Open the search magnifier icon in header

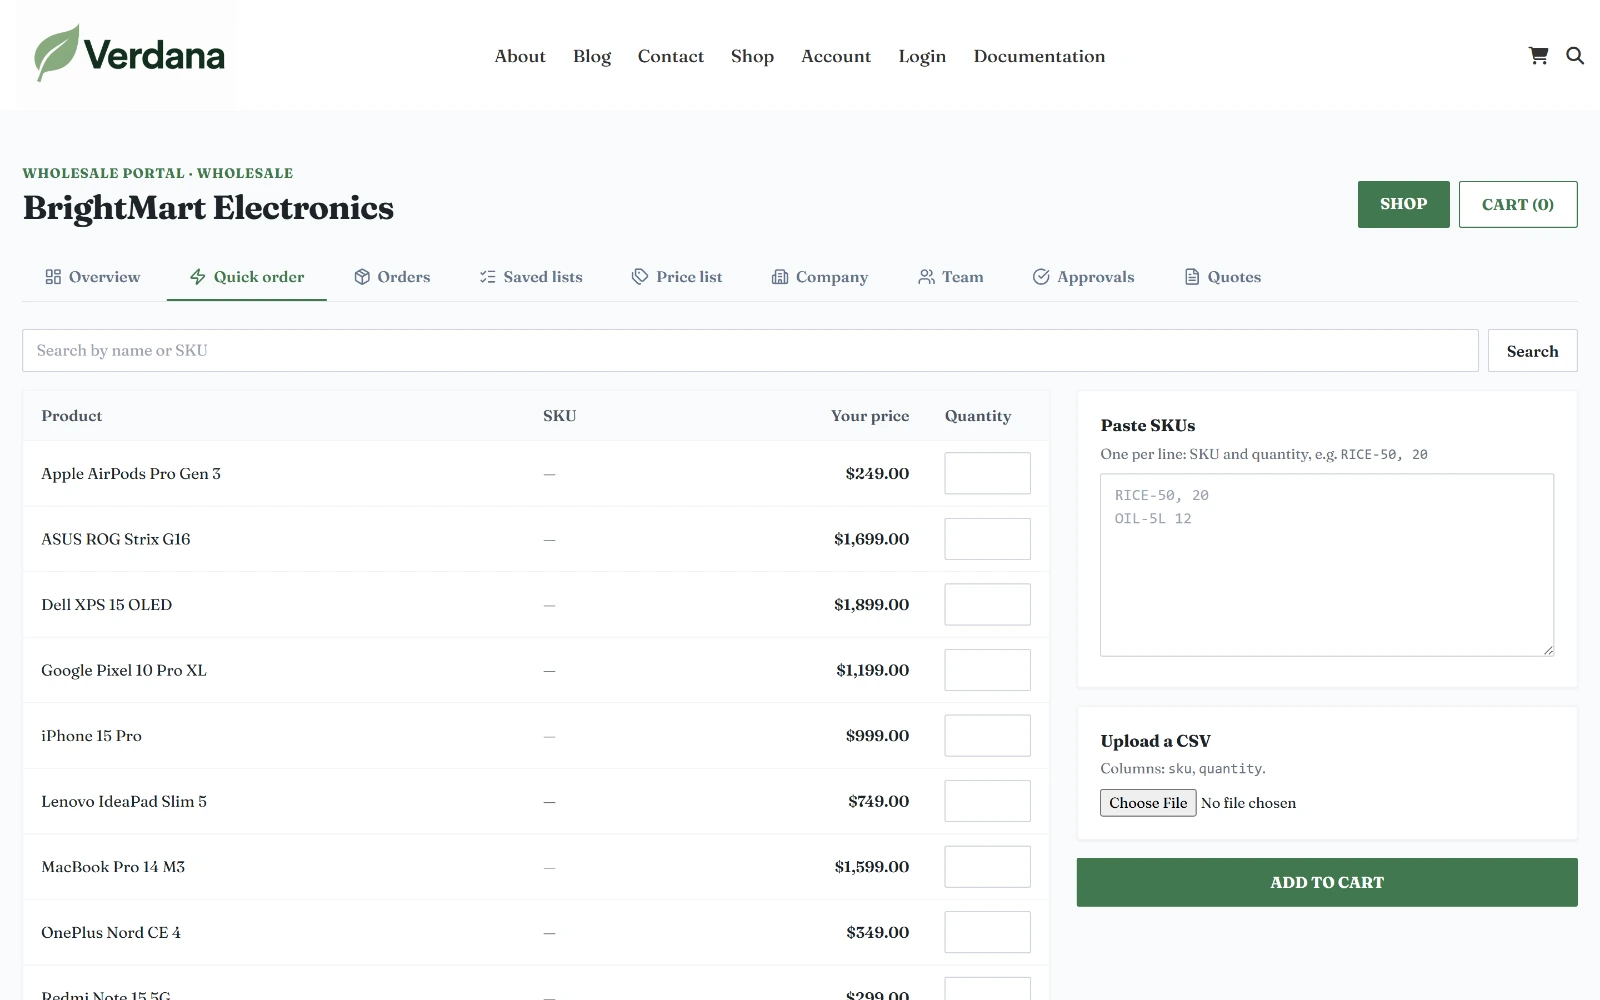(x=1575, y=56)
